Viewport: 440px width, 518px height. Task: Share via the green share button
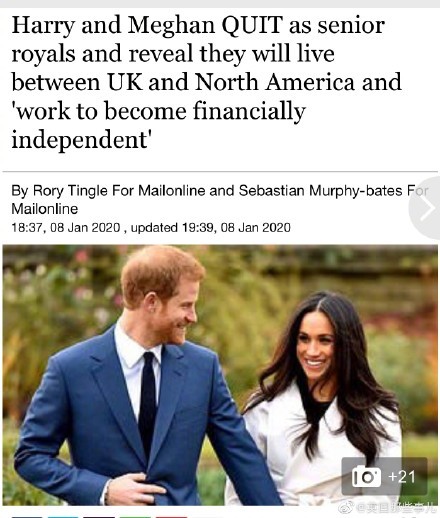point(135,516)
